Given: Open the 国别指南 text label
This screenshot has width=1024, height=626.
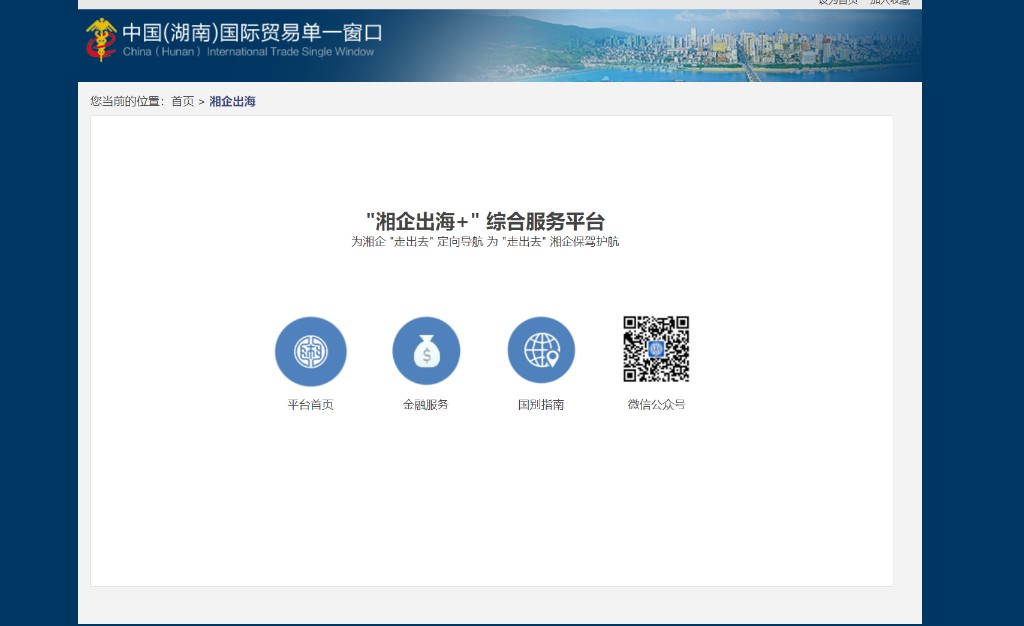Looking at the screenshot, I should pyautogui.click(x=541, y=405).
